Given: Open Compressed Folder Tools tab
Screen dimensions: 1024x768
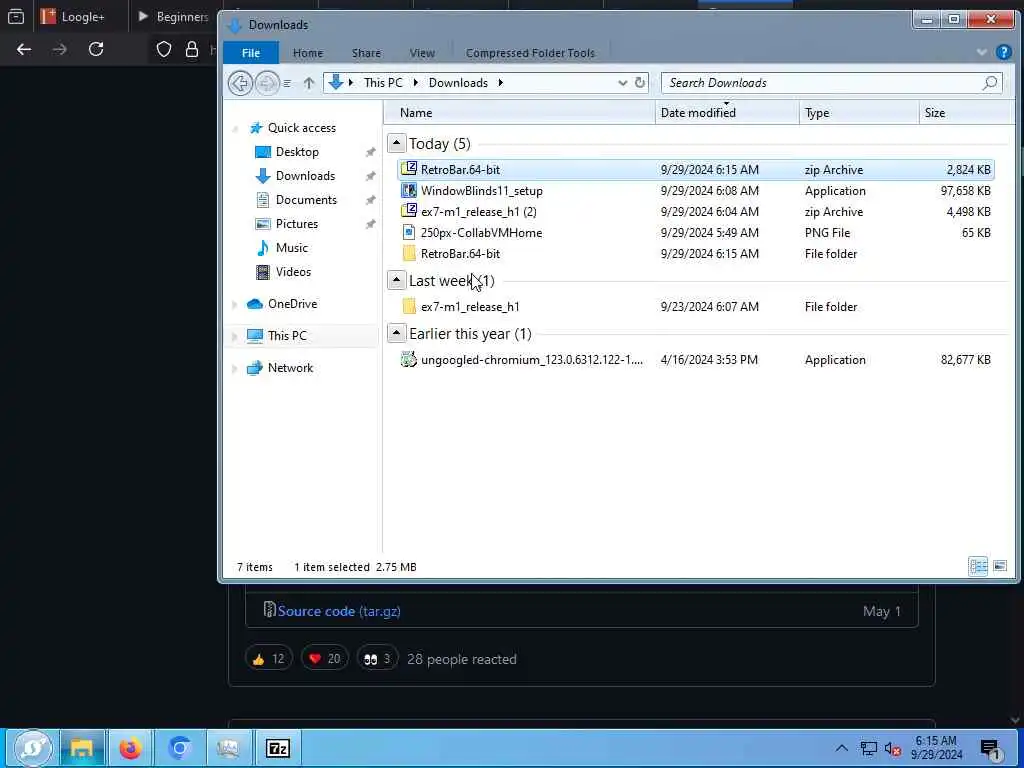Looking at the screenshot, I should (x=530, y=53).
